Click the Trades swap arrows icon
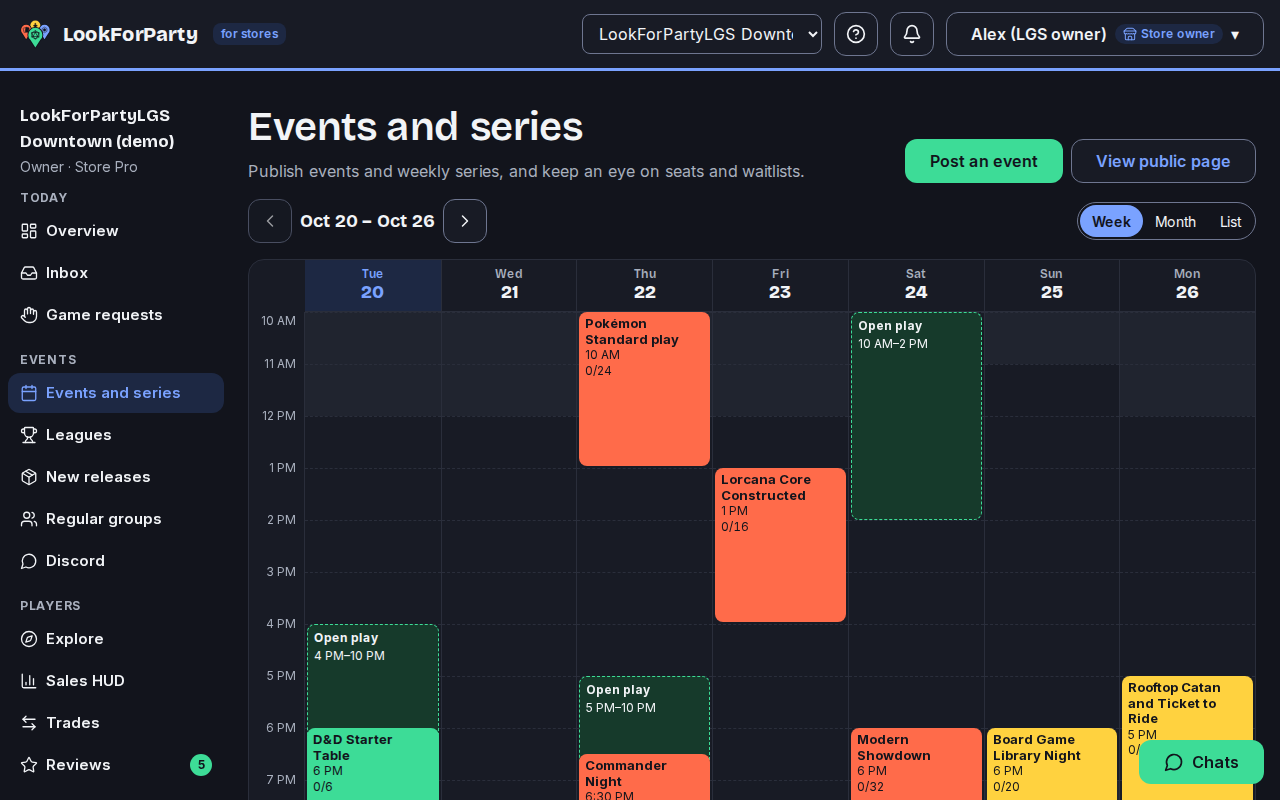This screenshot has height=800, width=1280. [29, 723]
